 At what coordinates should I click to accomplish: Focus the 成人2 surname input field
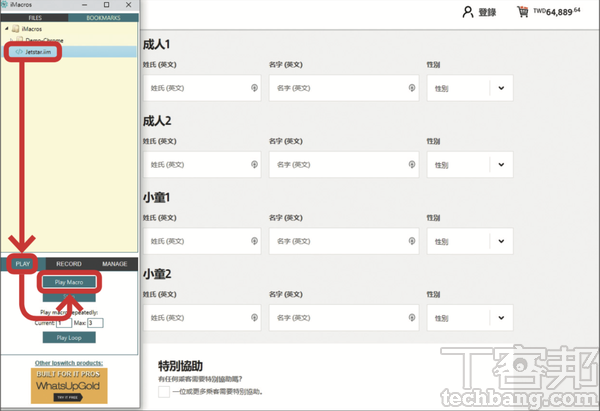tap(202, 165)
